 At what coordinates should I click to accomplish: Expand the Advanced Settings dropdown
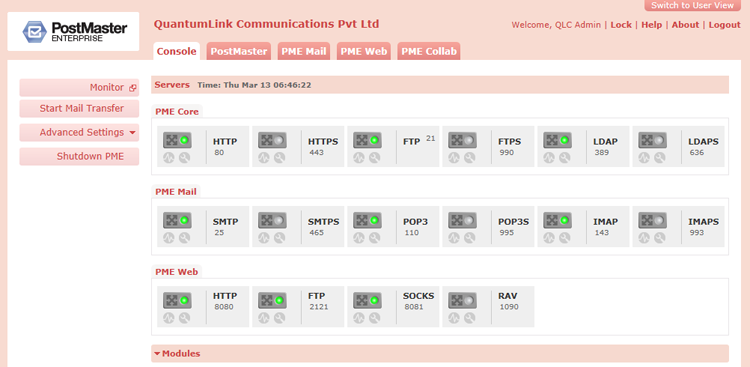pos(79,133)
